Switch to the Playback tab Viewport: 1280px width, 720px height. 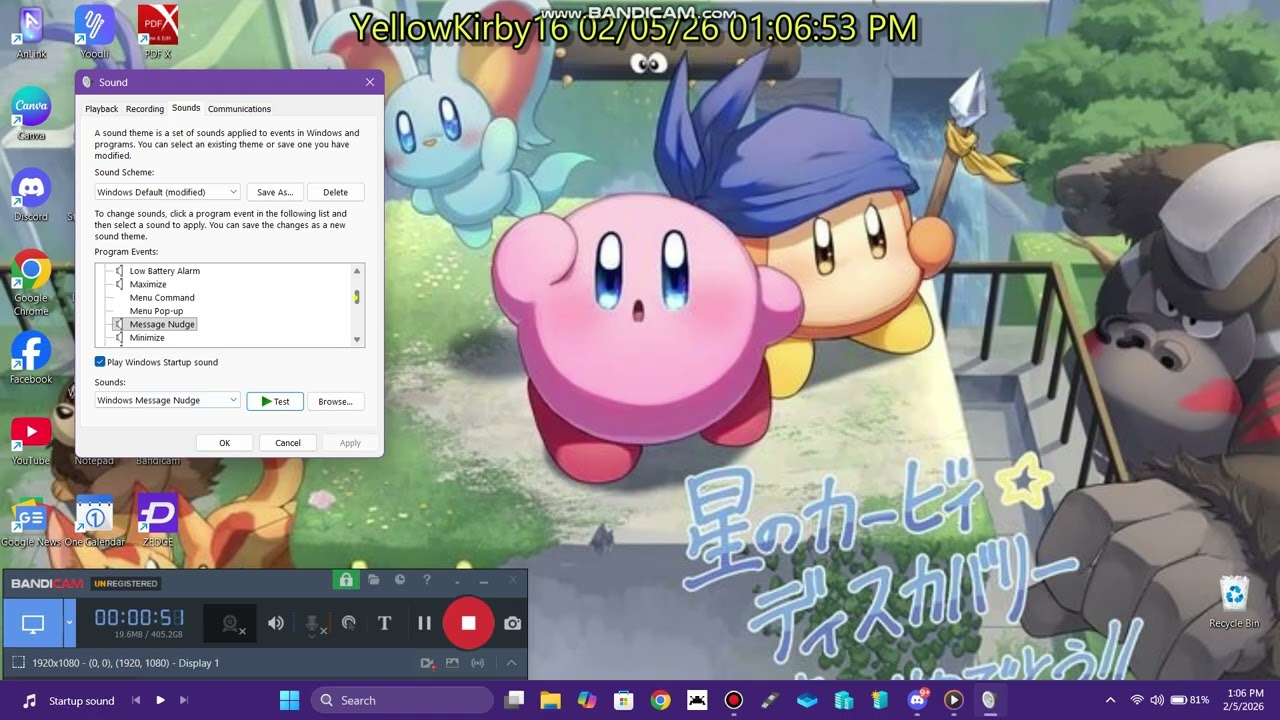click(x=101, y=109)
